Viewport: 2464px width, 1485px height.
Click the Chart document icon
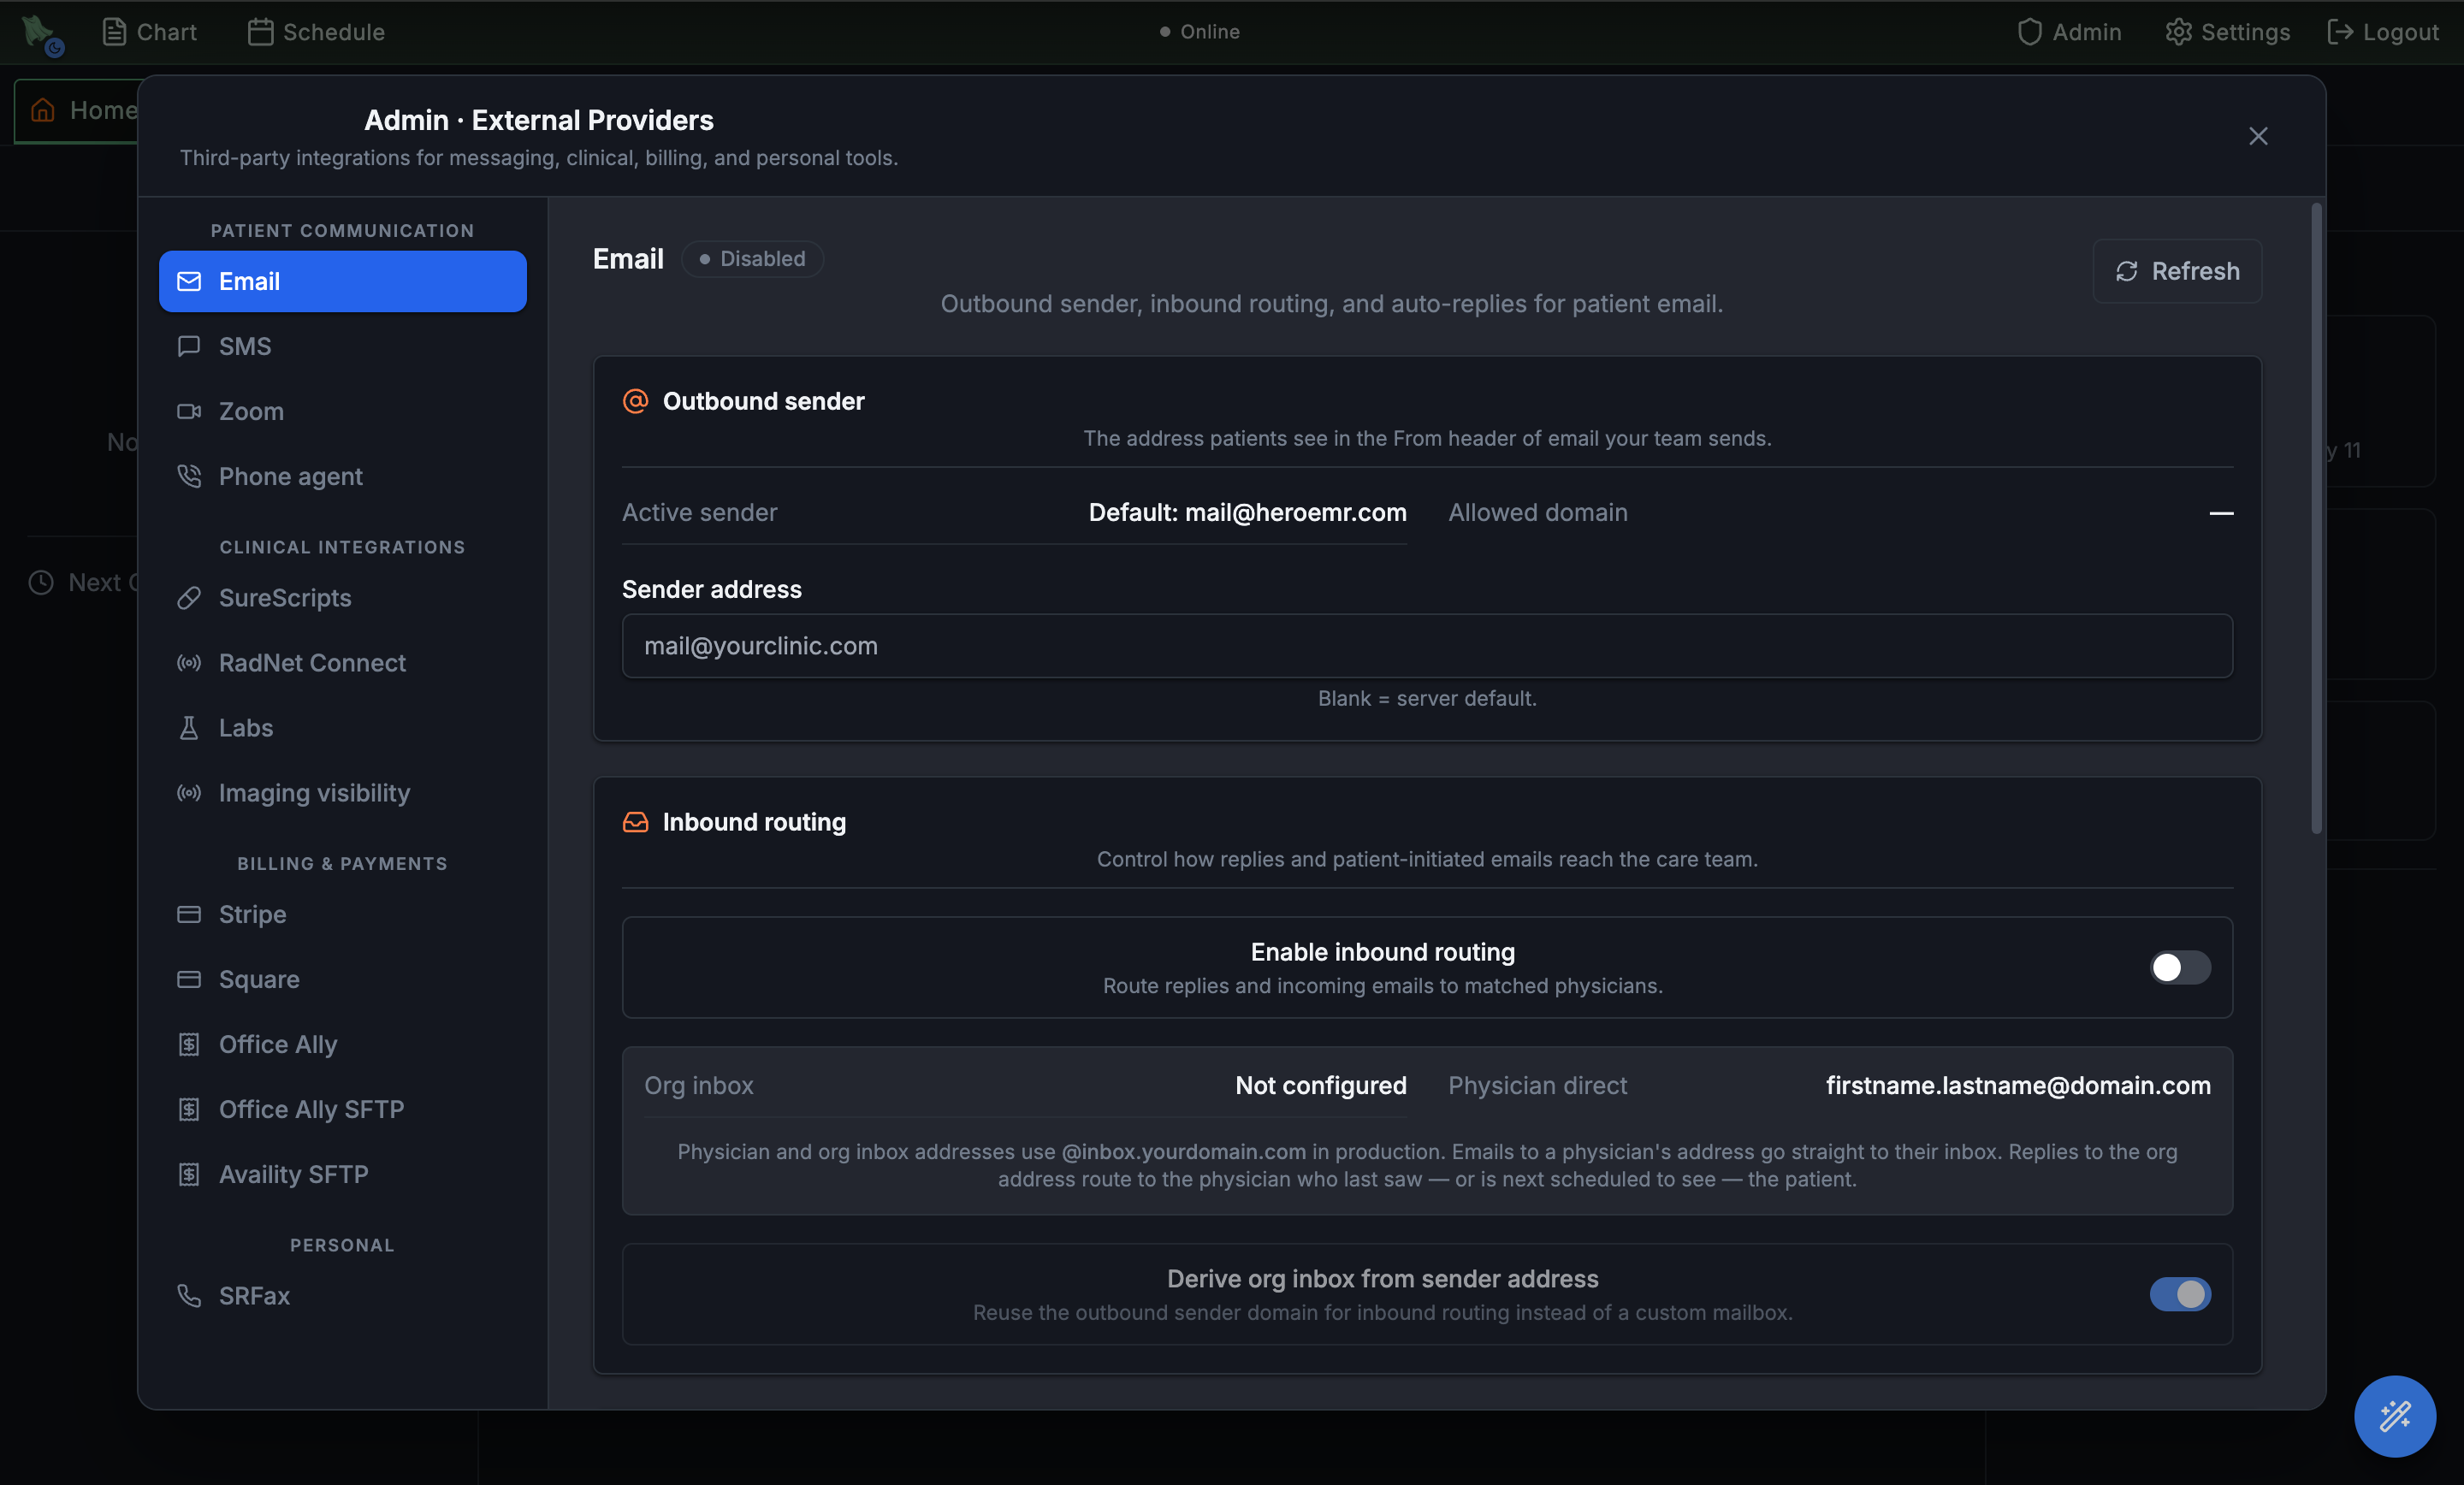[114, 32]
